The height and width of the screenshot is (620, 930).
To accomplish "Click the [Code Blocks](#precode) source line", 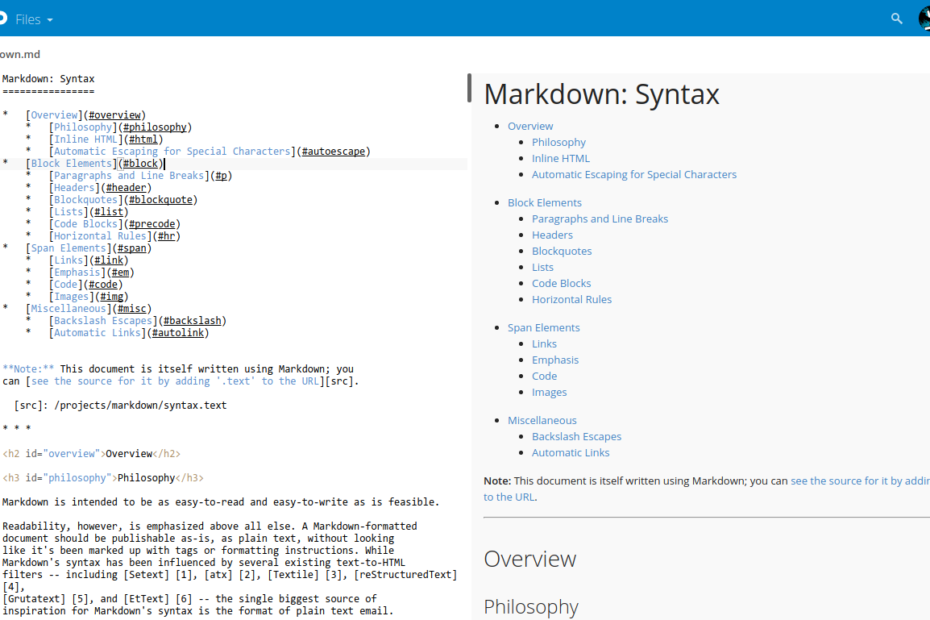I will [114, 224].
